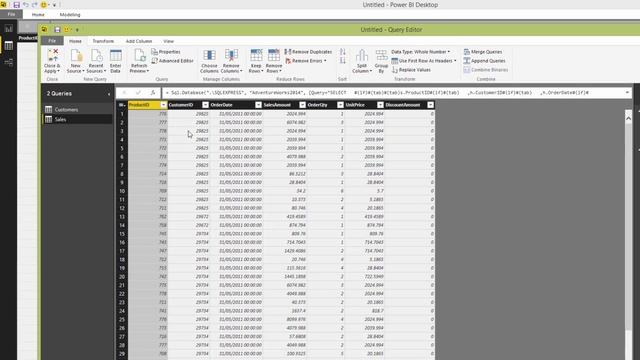Click the table select-all corner icon
This screenshot has height=360, width=640.
[x=122, y=105]
